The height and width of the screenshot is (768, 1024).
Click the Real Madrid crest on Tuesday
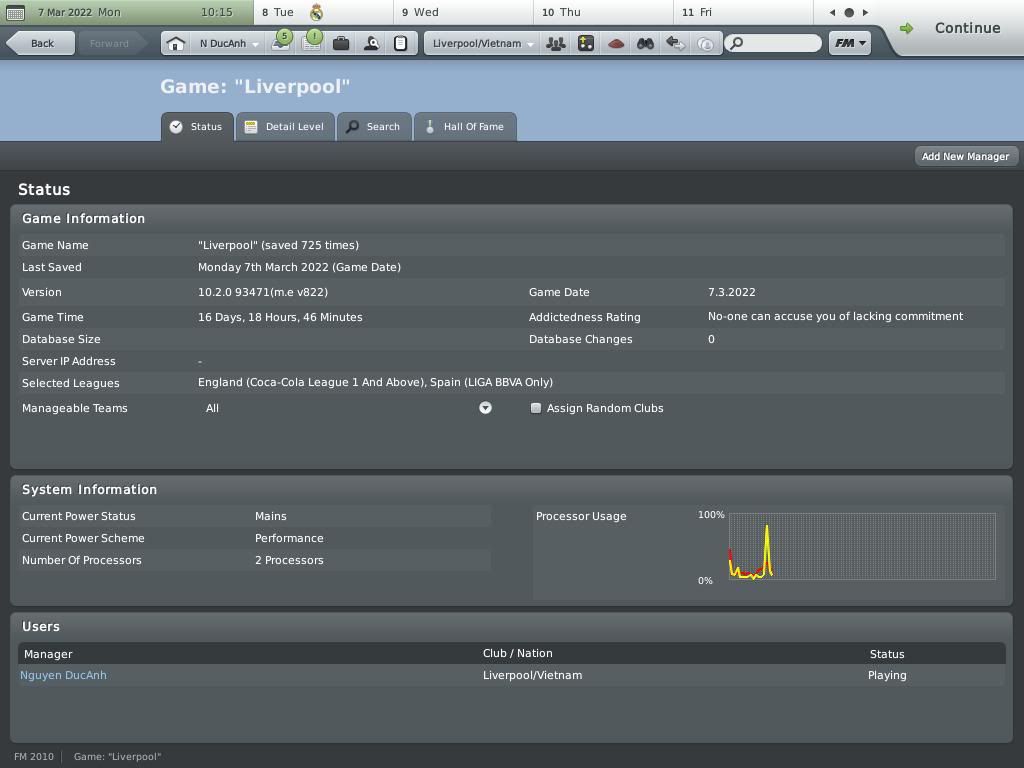pos(317,12)
